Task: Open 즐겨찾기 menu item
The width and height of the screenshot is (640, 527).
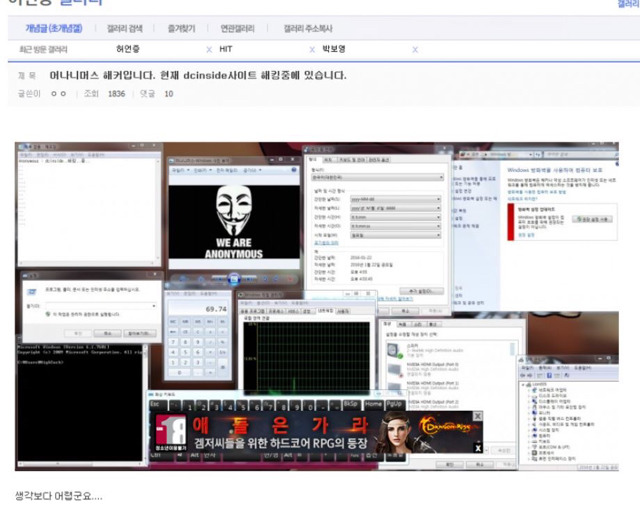Action: [x=181, y=29]
